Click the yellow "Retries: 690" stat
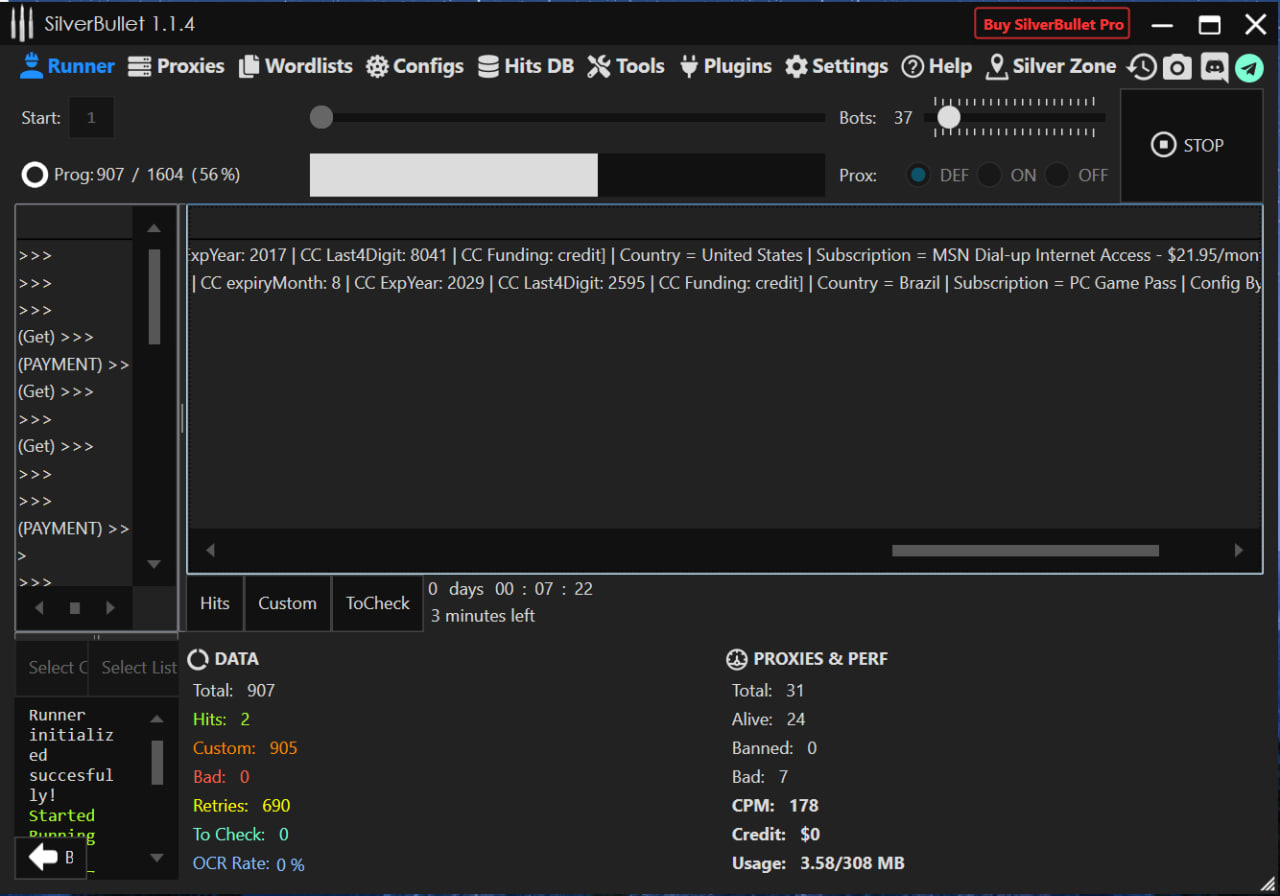This screenshot has height=896, width=1280. pyautogui.click(x=242, y=806)
